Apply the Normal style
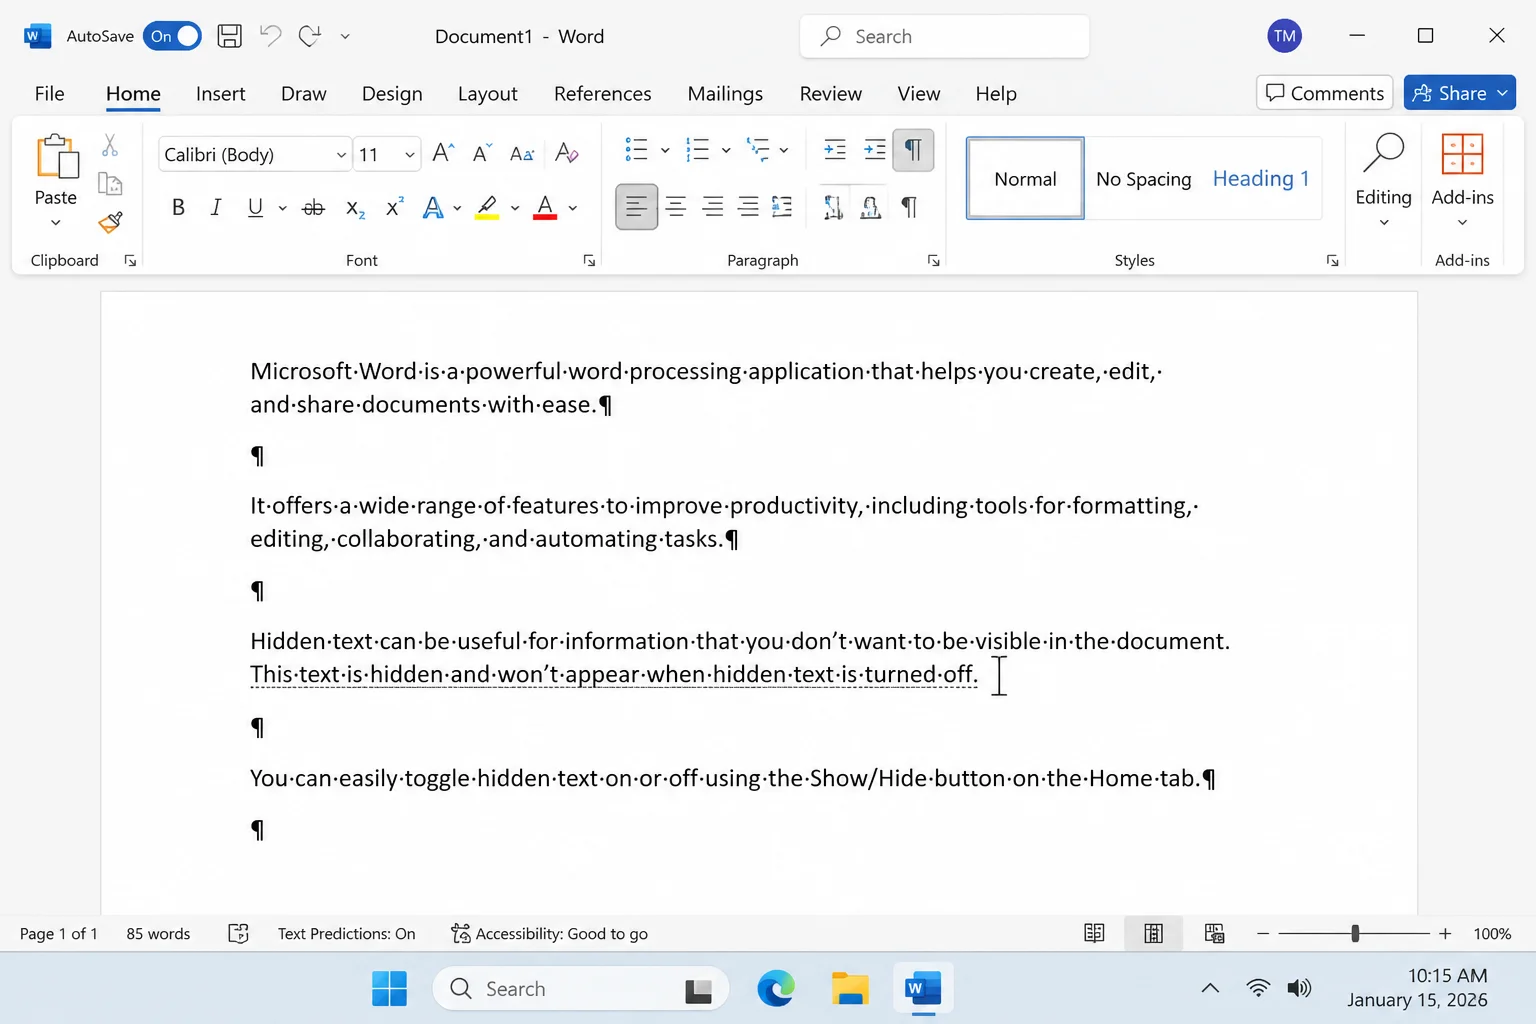The image size is (1536, 1024). click(x=1025, y=178)
